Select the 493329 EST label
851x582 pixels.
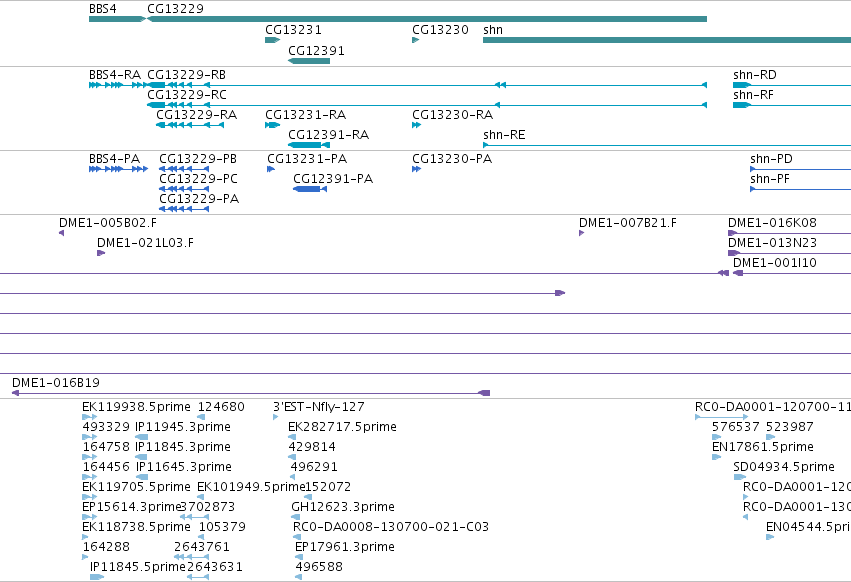pos(106,427)
